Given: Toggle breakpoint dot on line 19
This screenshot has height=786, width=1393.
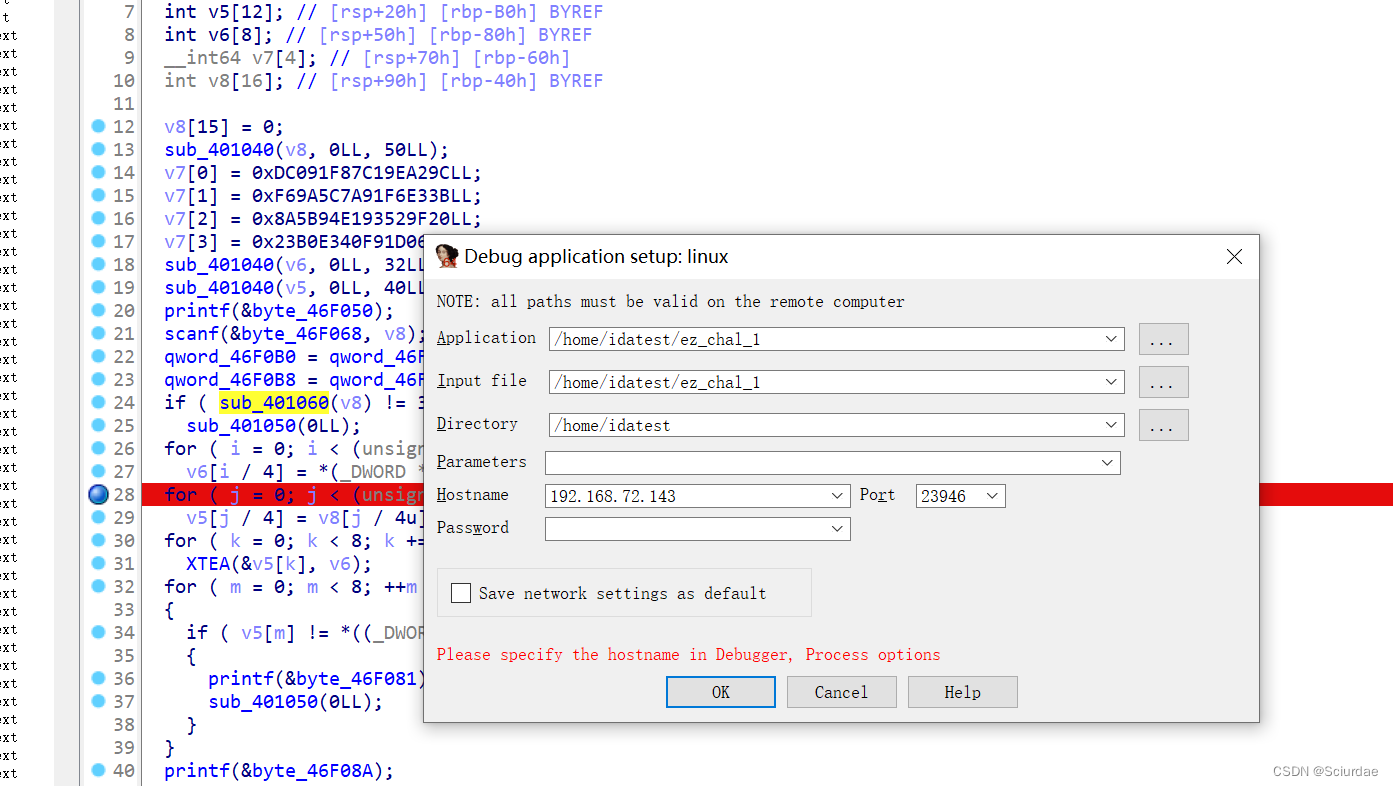Looking at the screenshot, I should (98, 287).
